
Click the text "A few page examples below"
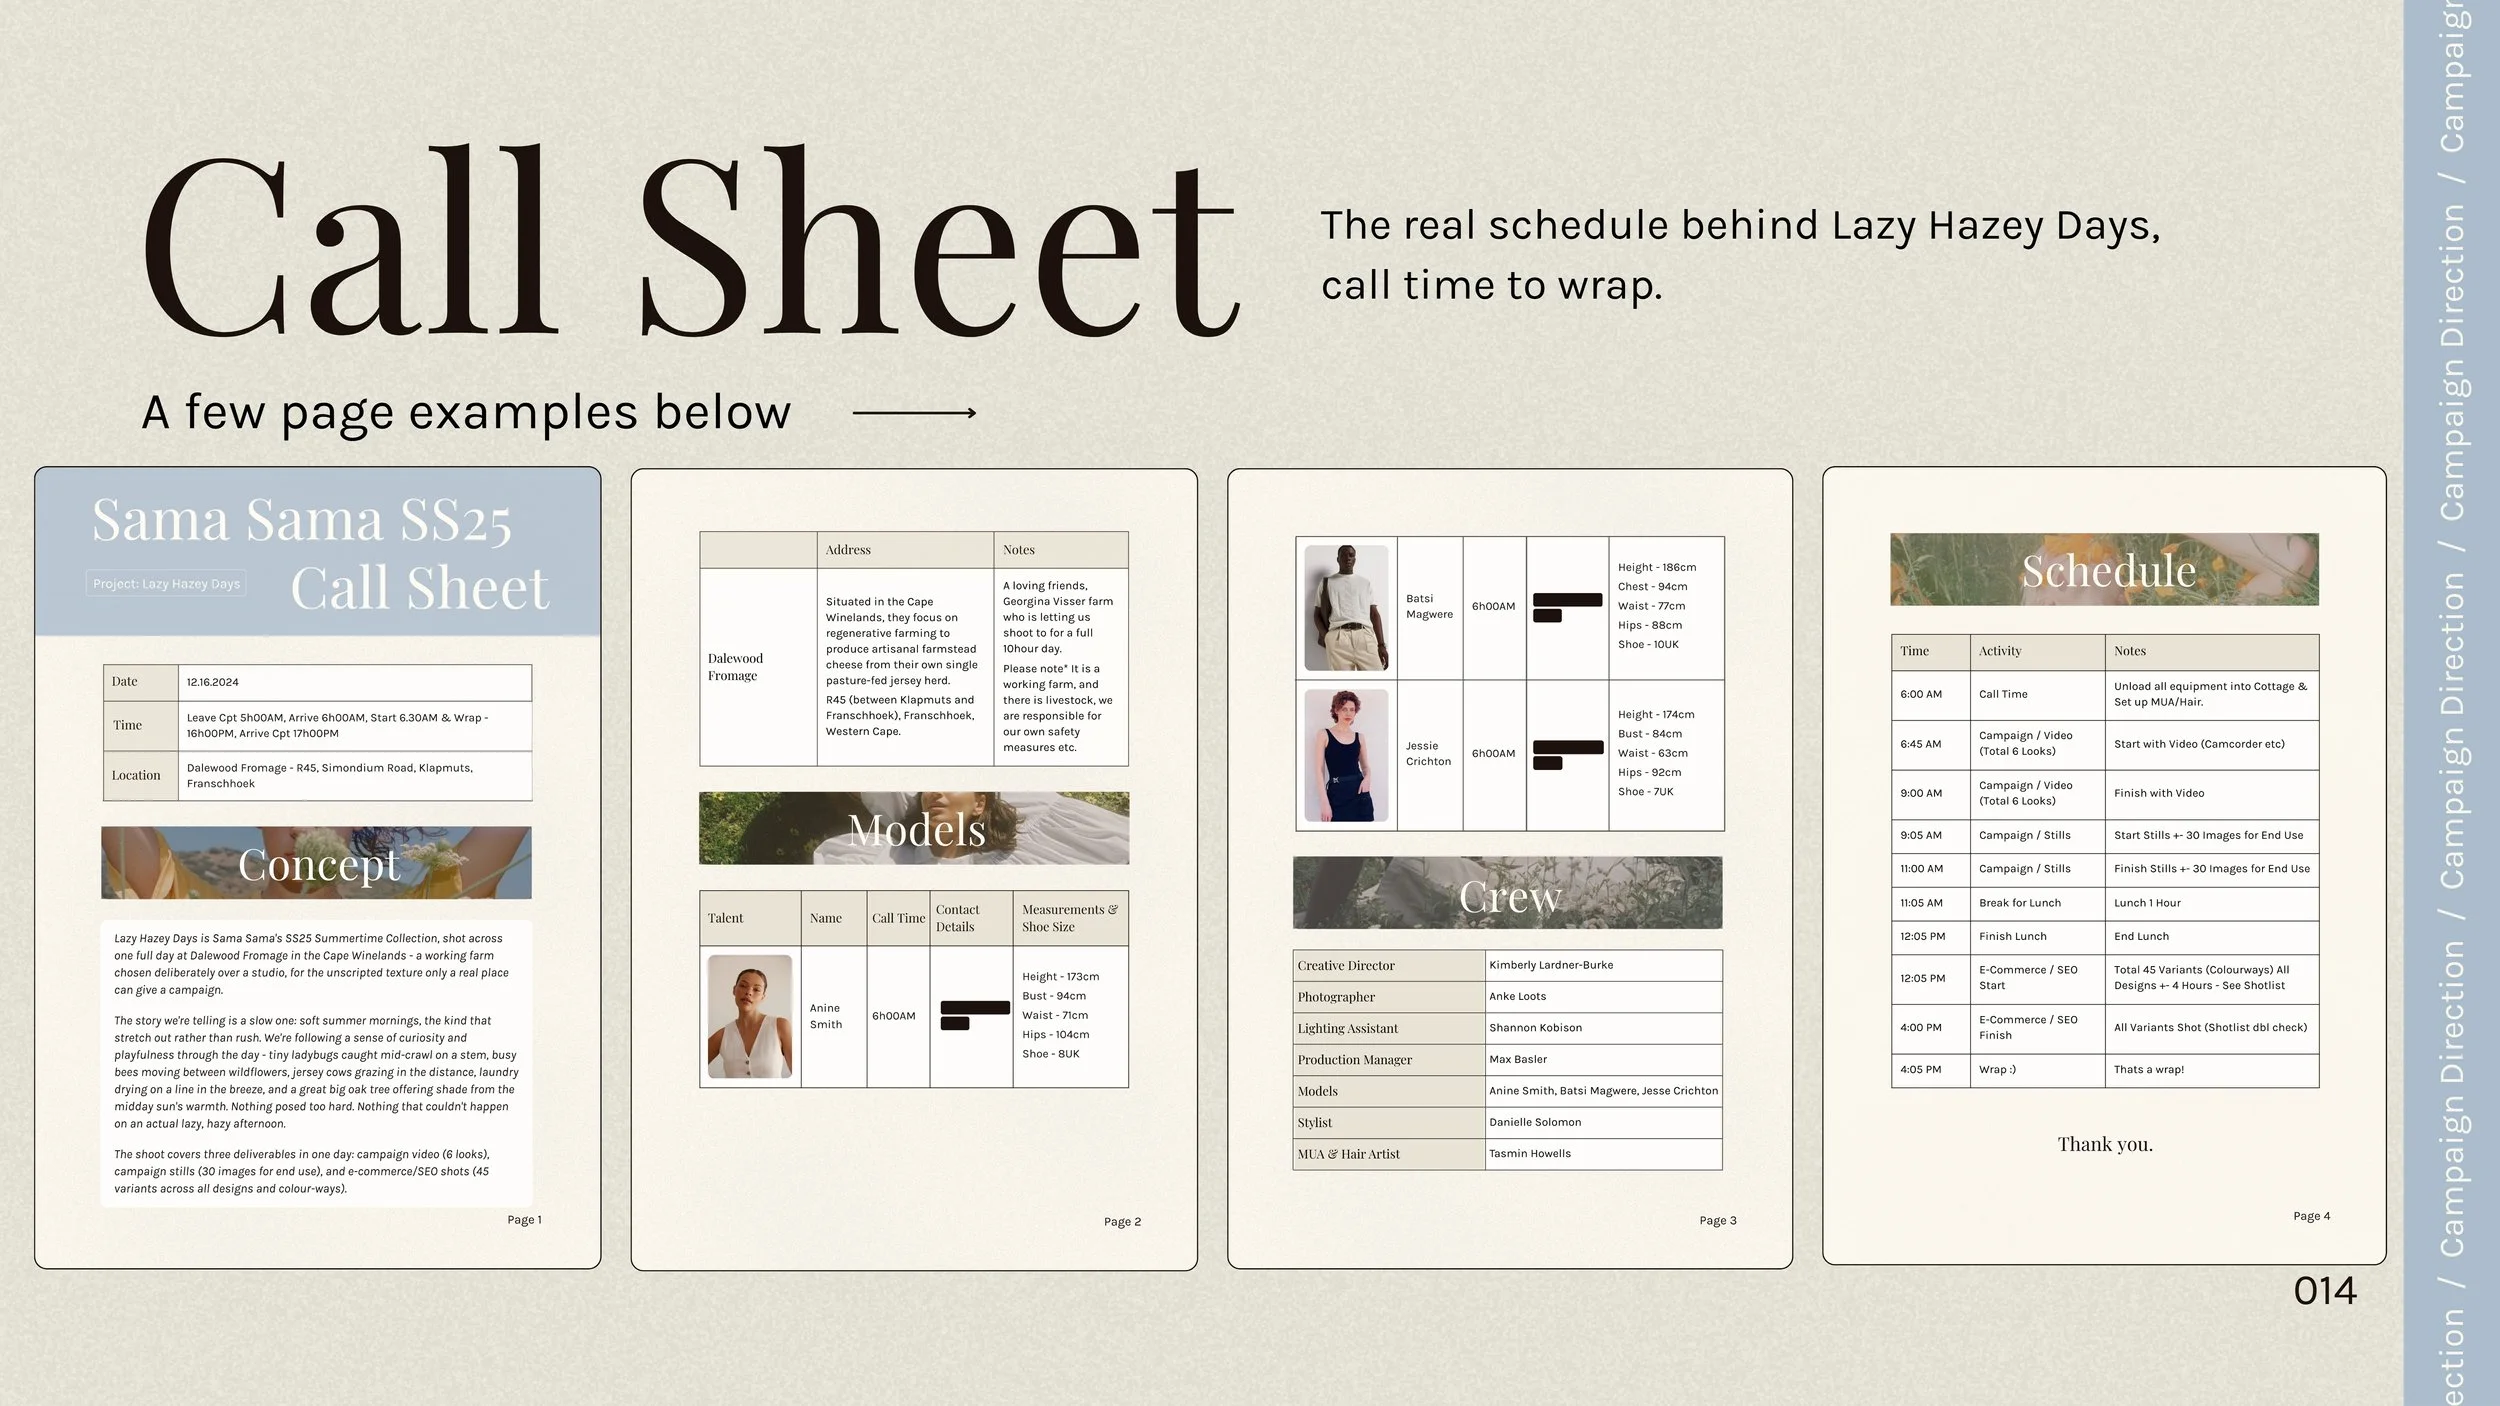pyautogui.click(x=466, y=412)
